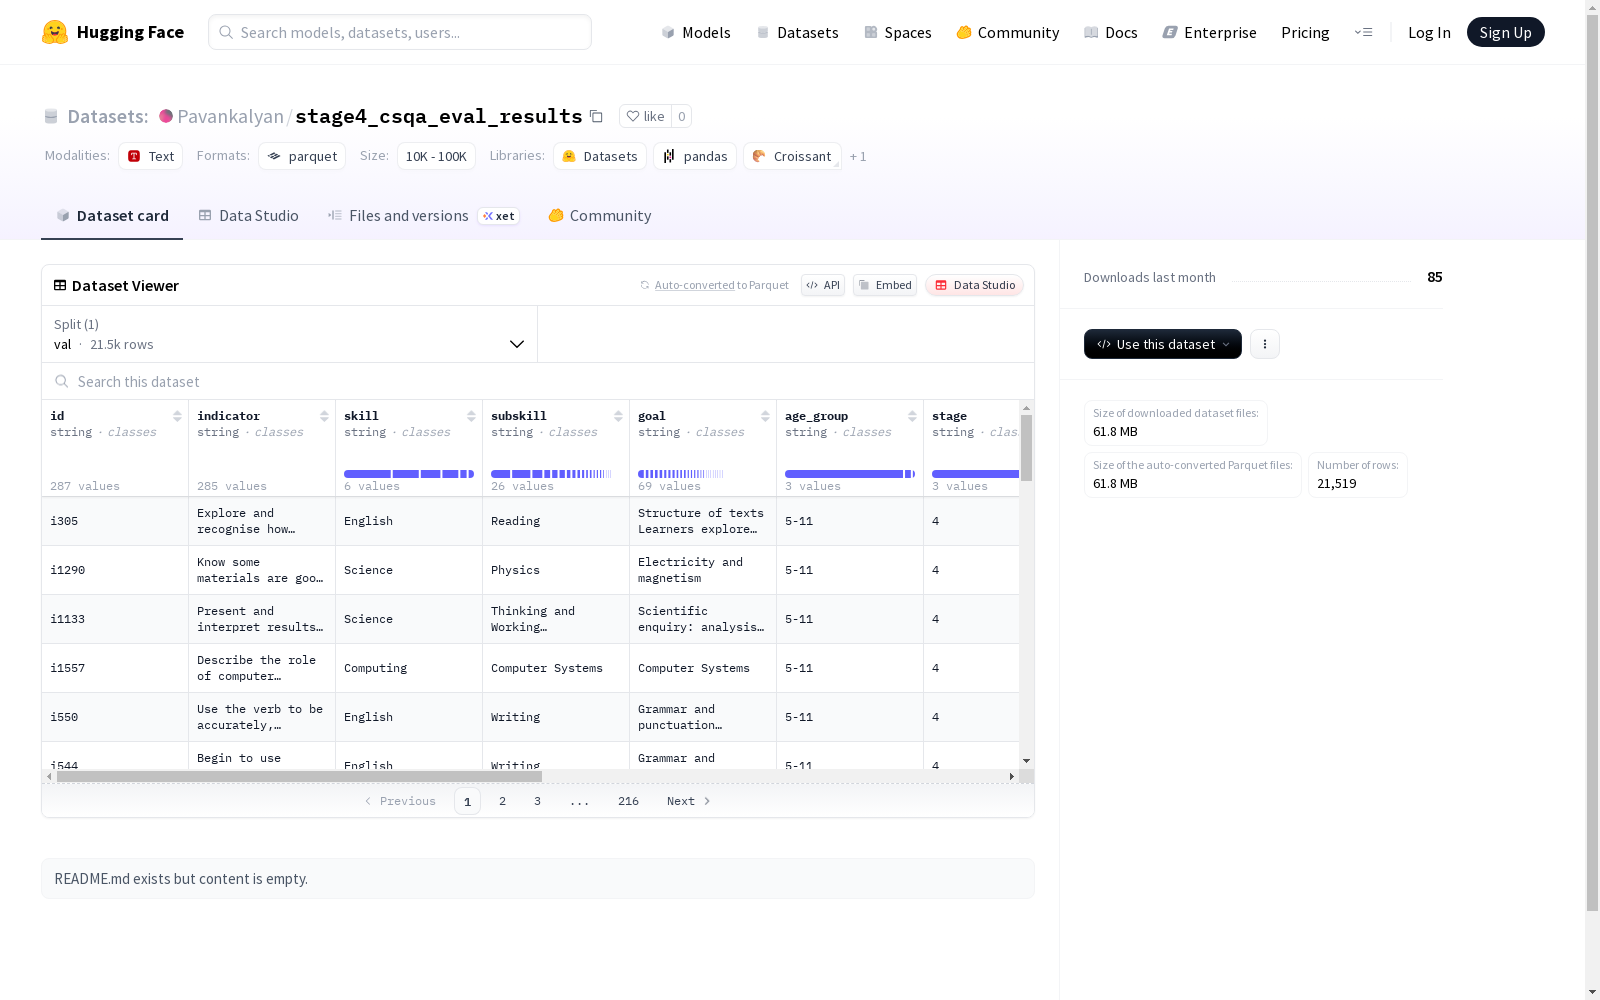The image size is (1600, 1000).
Task: Click the skill column distribution bar
Action: click(x=409, y=474)
